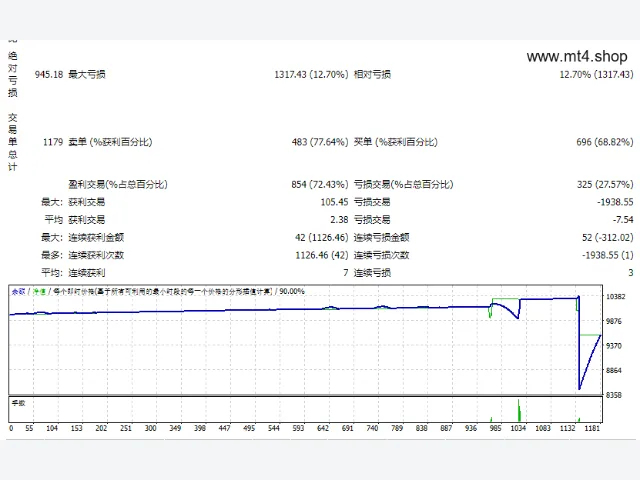
Task: Click the 买单 (%获利百分比) label
Action: (396, 142)
